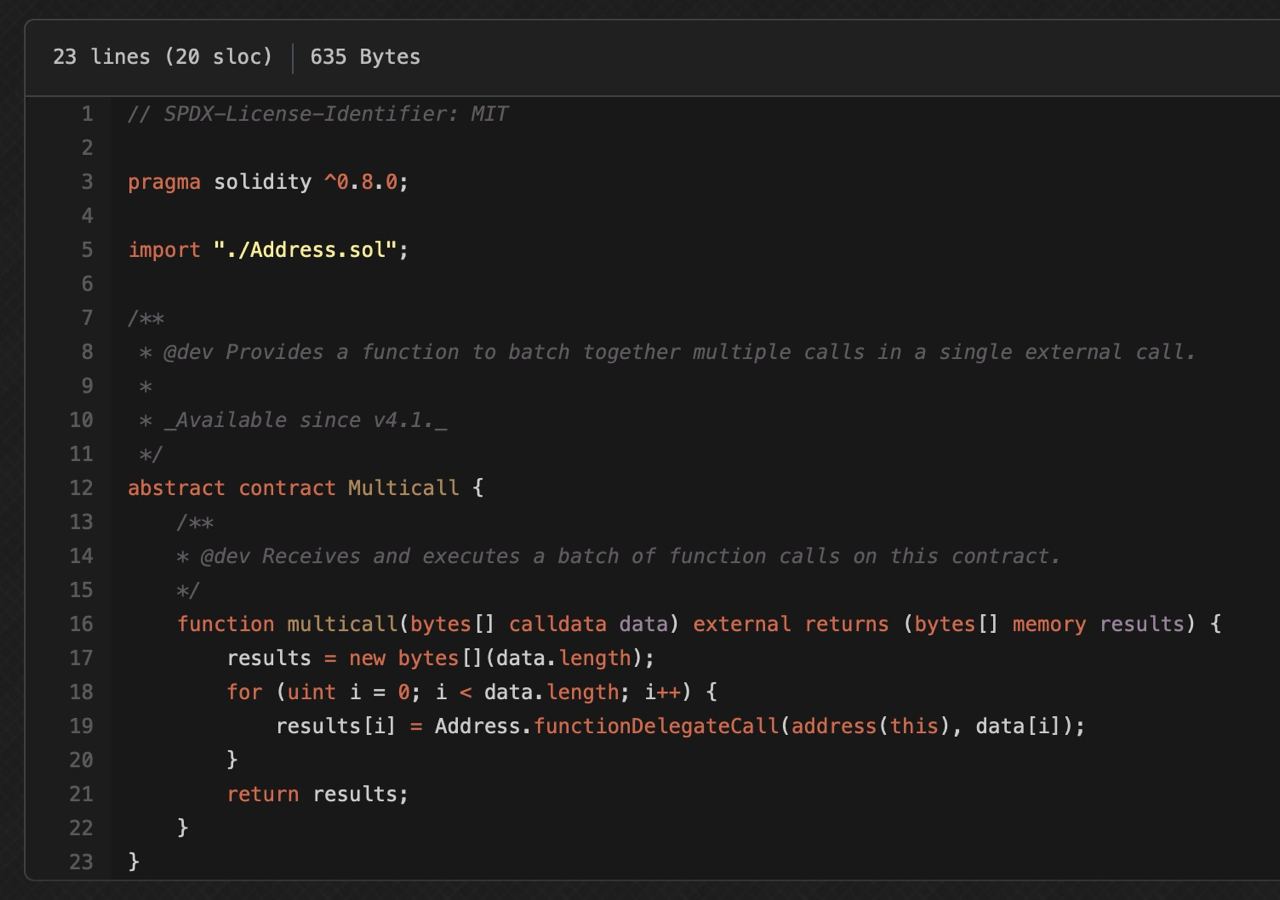Click the "new" keyword

tap(367, 658)
